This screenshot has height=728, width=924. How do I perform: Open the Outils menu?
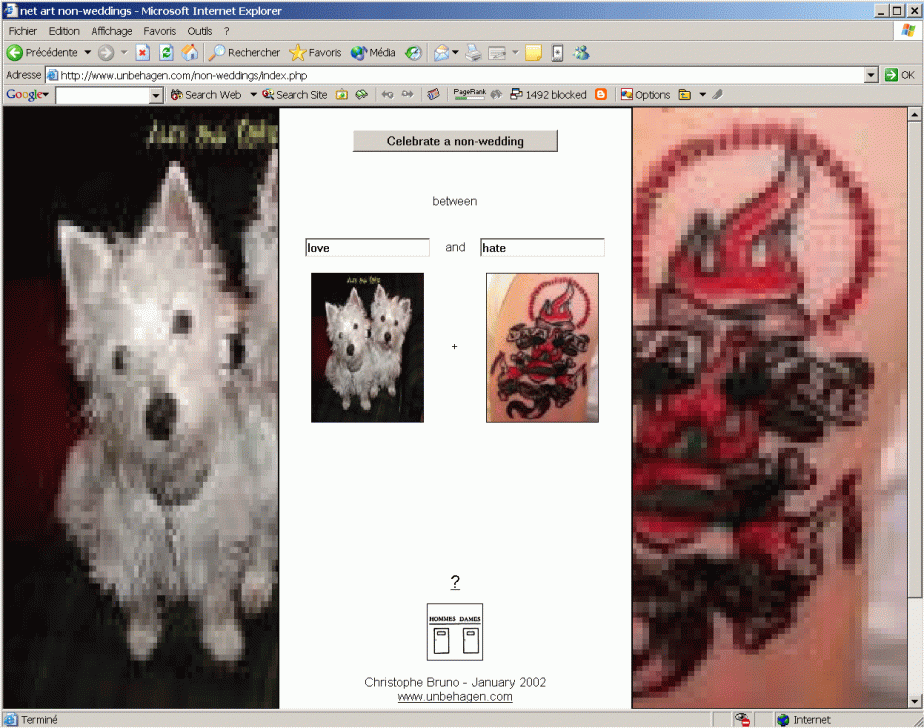(199, 31)
